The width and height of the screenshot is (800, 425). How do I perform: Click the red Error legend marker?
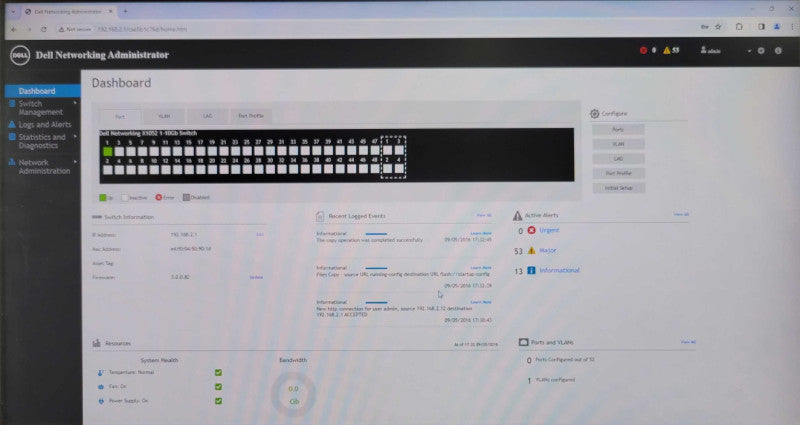pyautogui.click(x=159, y=197)
